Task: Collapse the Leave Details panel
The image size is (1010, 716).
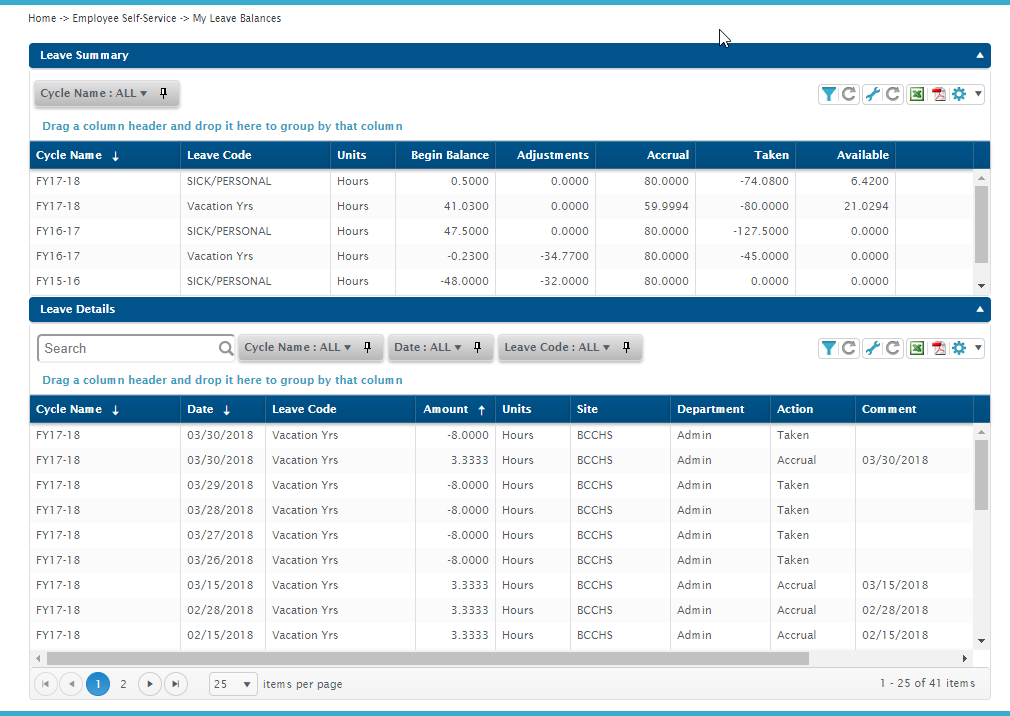Action: (980, 309)
